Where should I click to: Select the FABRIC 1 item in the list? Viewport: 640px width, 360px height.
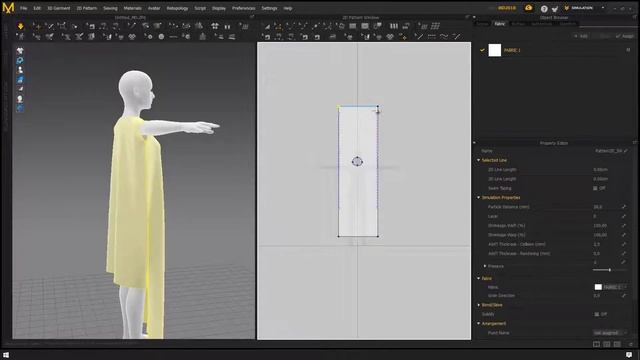pos(554,50)
